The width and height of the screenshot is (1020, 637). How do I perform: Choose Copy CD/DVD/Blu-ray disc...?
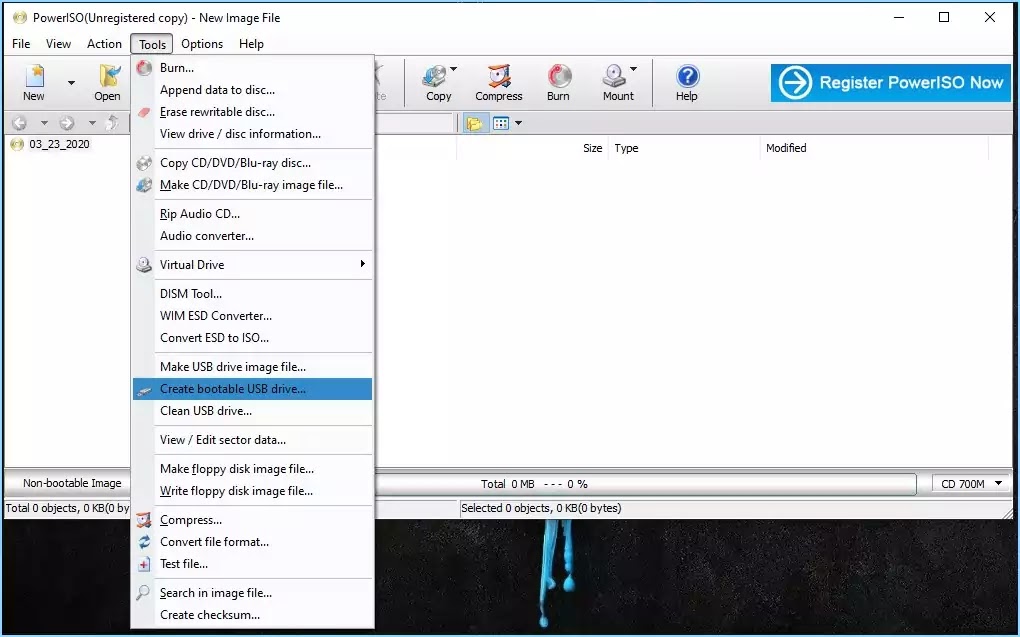click(x=252, y=163)
